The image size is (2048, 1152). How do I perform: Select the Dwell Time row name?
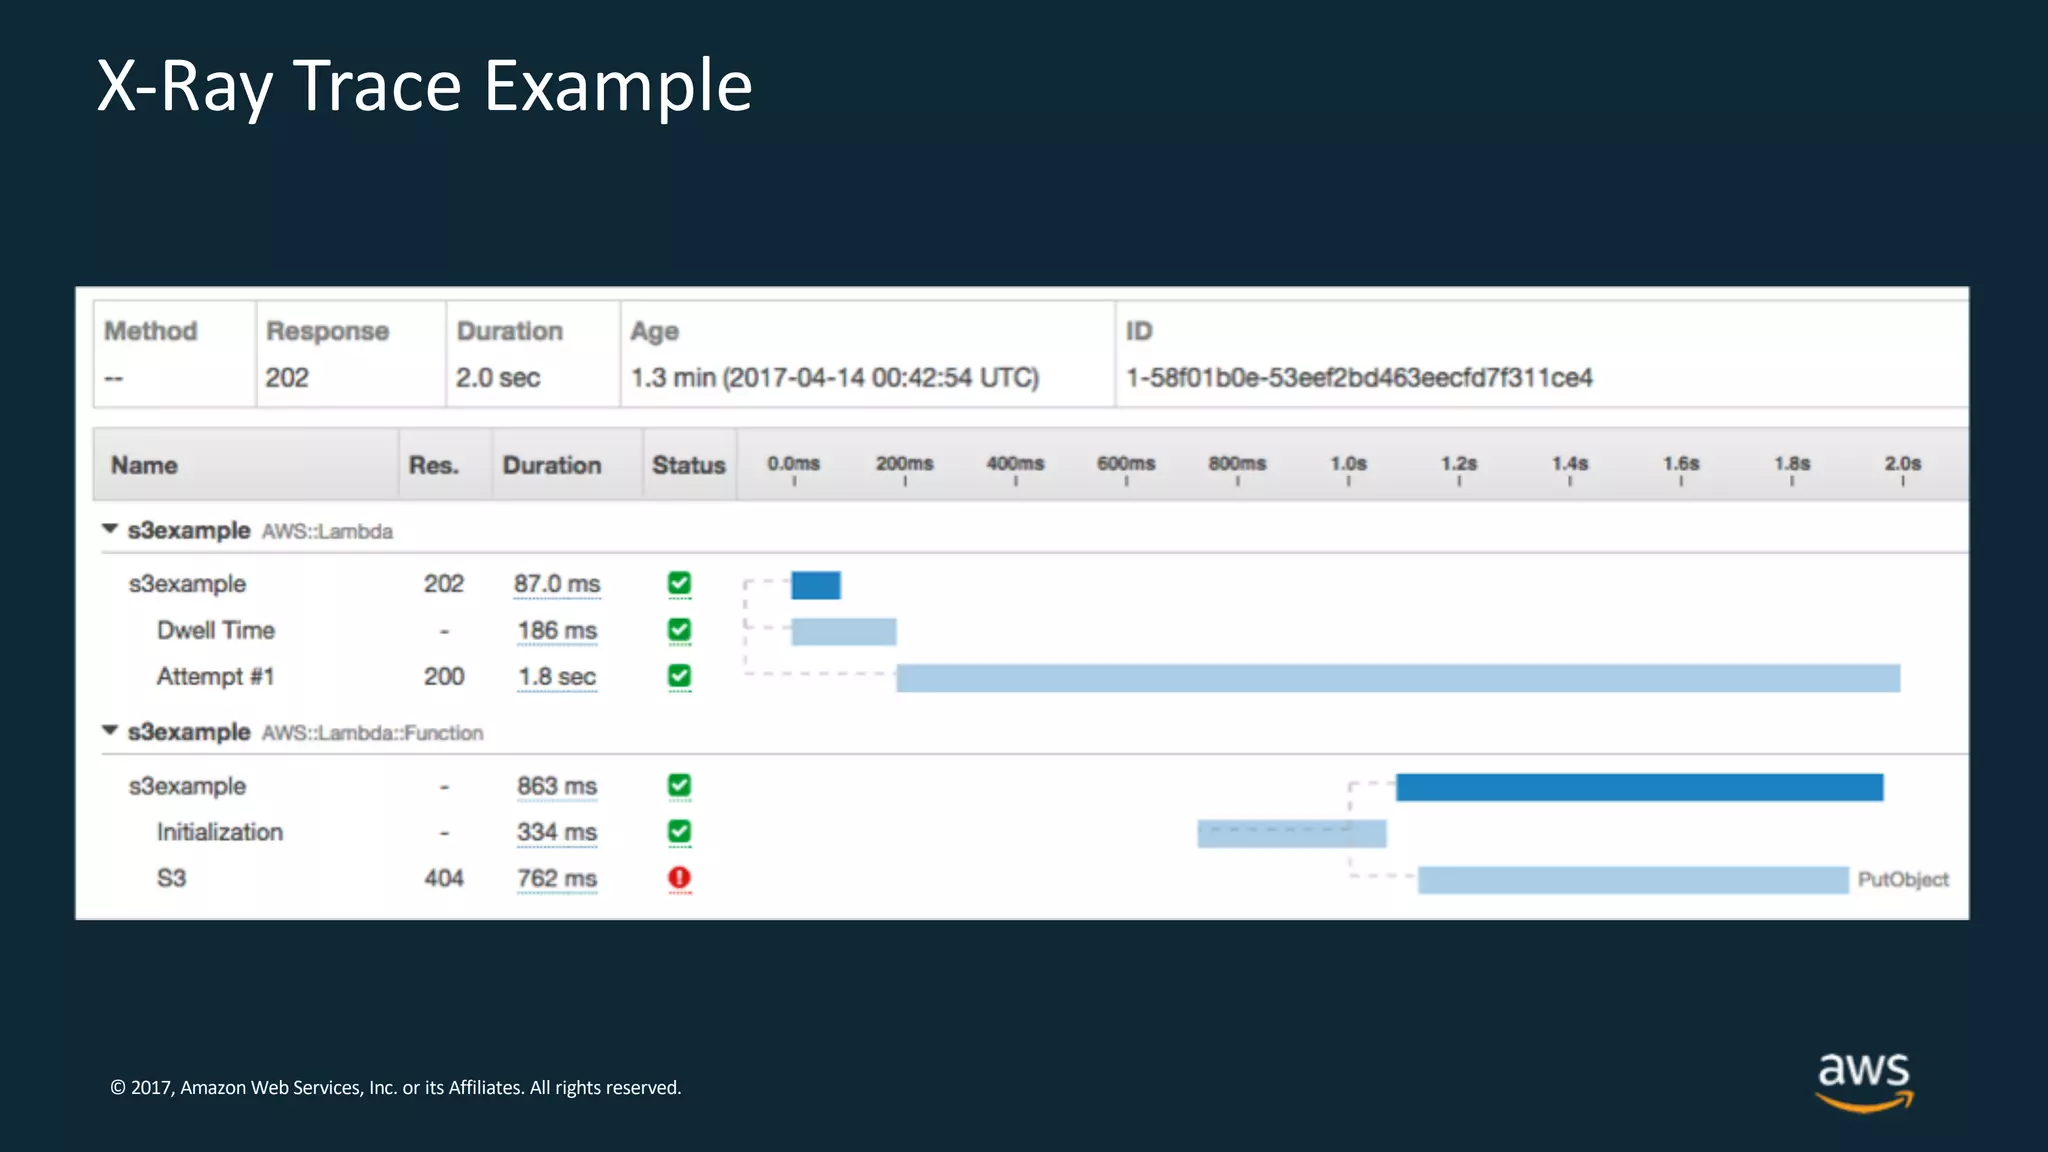(x=215, y=630)
